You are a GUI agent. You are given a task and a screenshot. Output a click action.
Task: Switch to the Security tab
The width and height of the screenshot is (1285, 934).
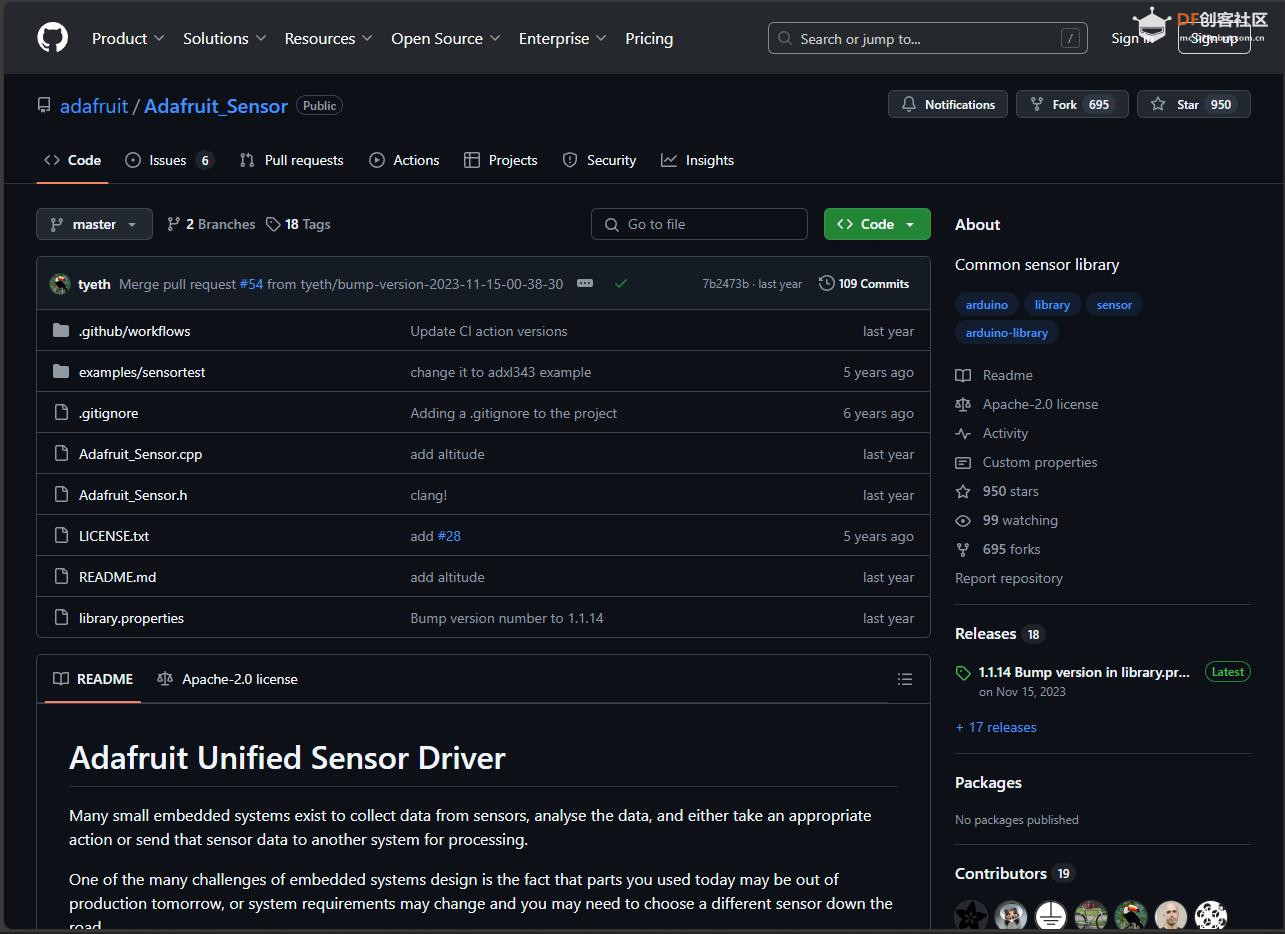click(x=599, y=160)
